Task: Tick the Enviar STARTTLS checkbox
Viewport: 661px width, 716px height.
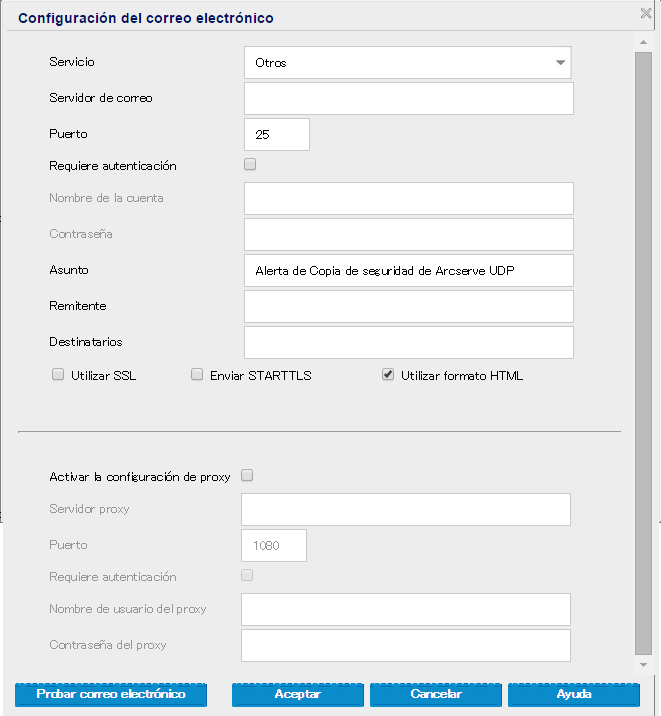Action: [x=197, y=376]
